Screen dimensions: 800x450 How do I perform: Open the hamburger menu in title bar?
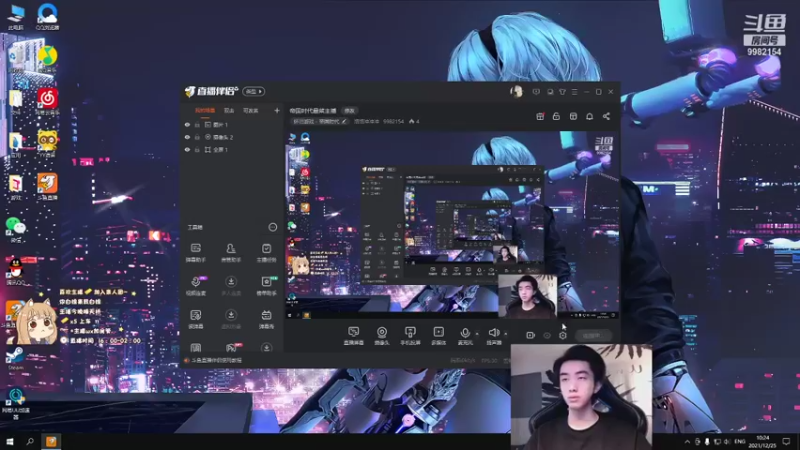point(574,92)
